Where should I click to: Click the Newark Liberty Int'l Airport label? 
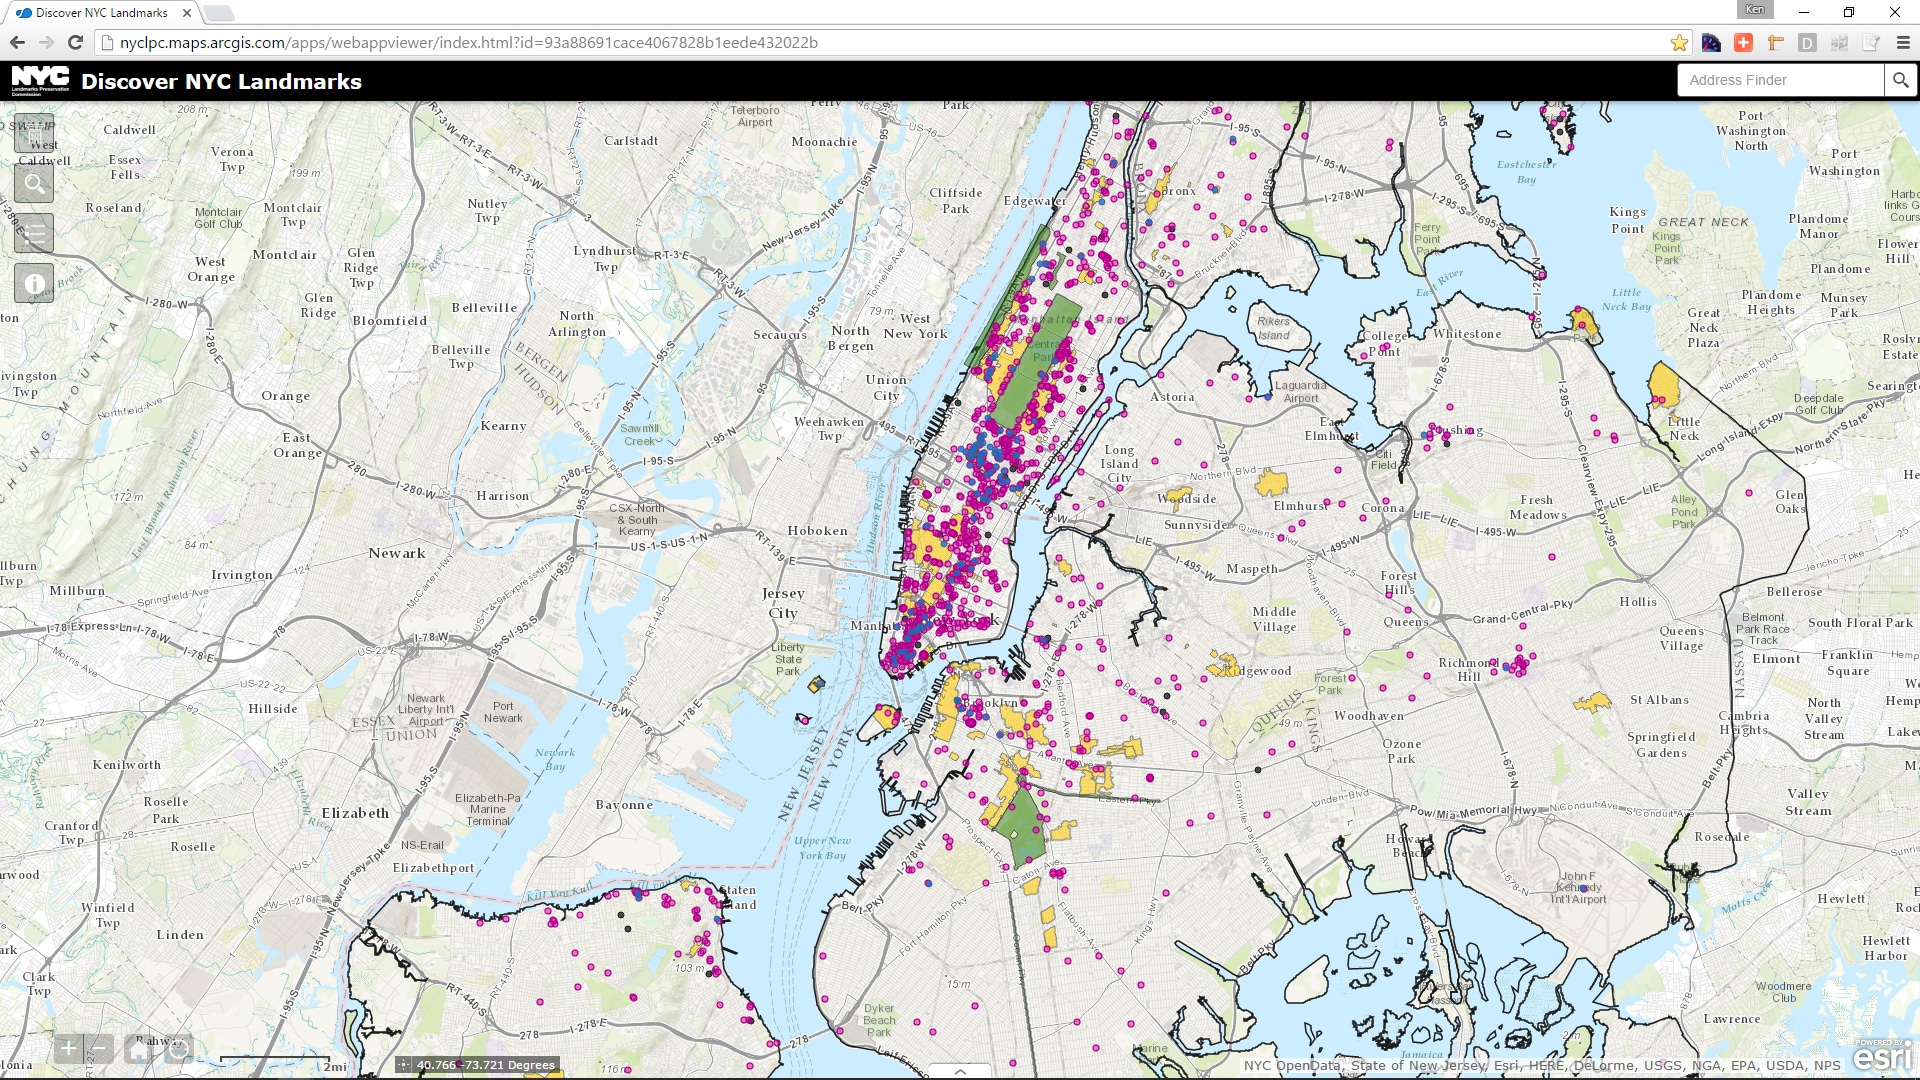click(x=426, y=710)
